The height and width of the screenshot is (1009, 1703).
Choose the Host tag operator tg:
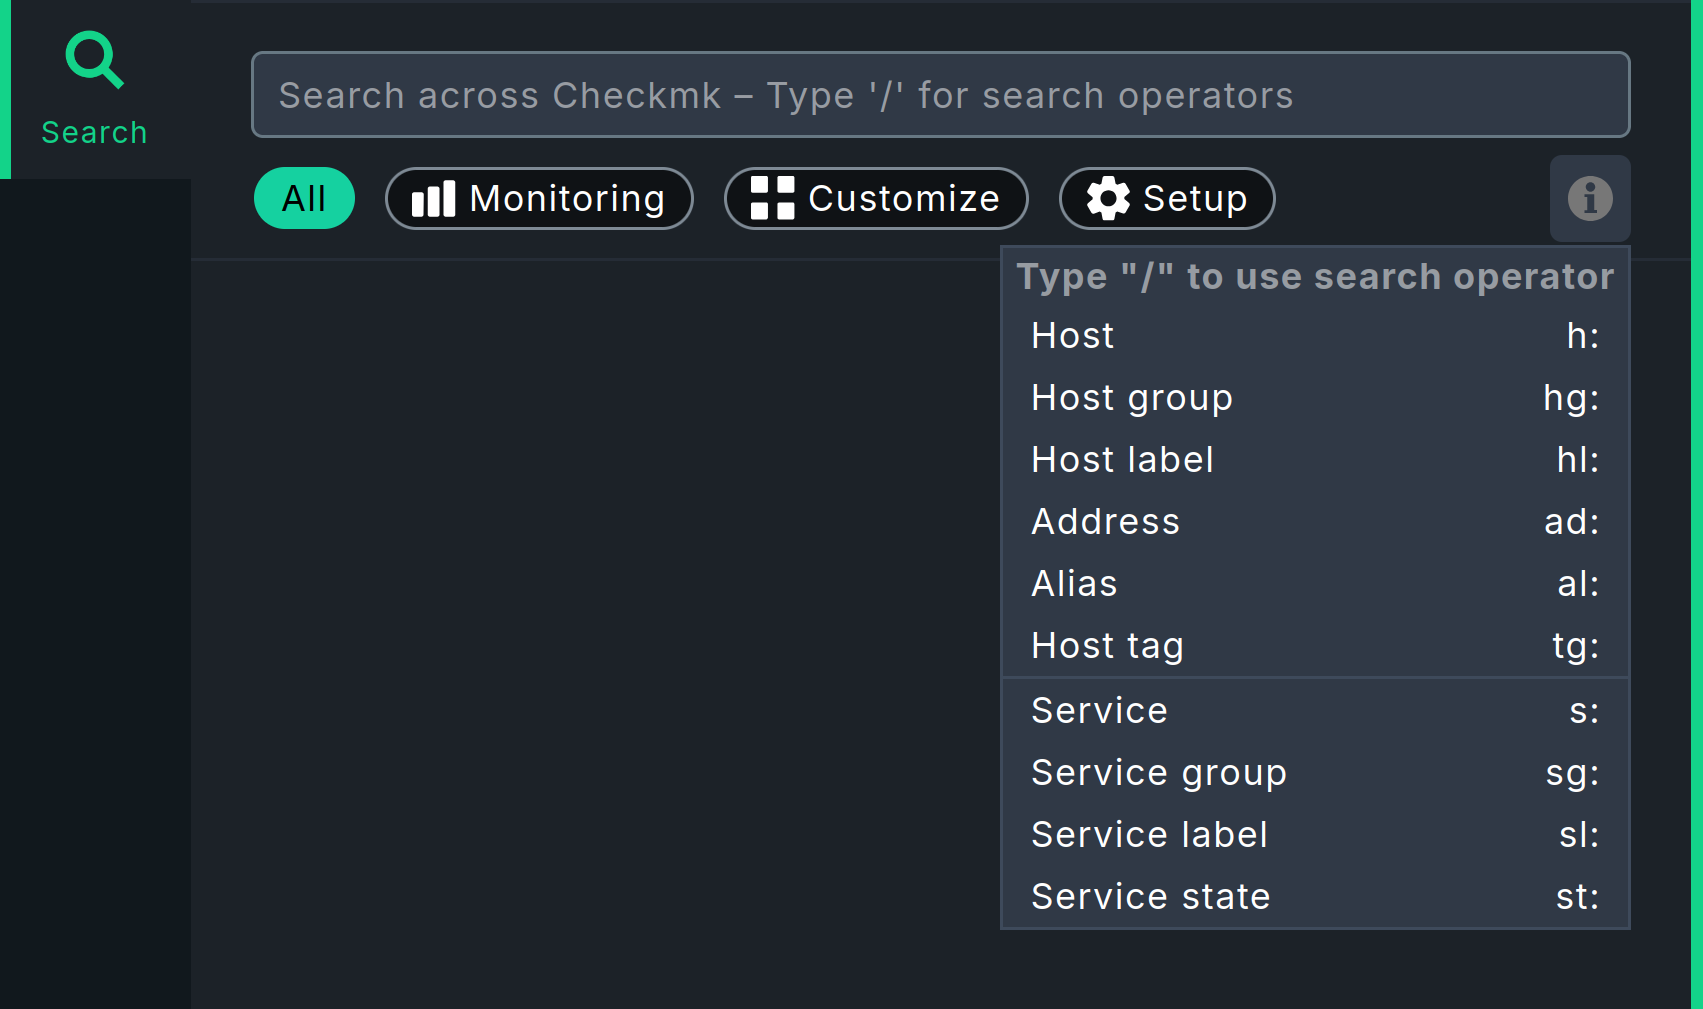pyautogui.click(x=1315, y=646)
